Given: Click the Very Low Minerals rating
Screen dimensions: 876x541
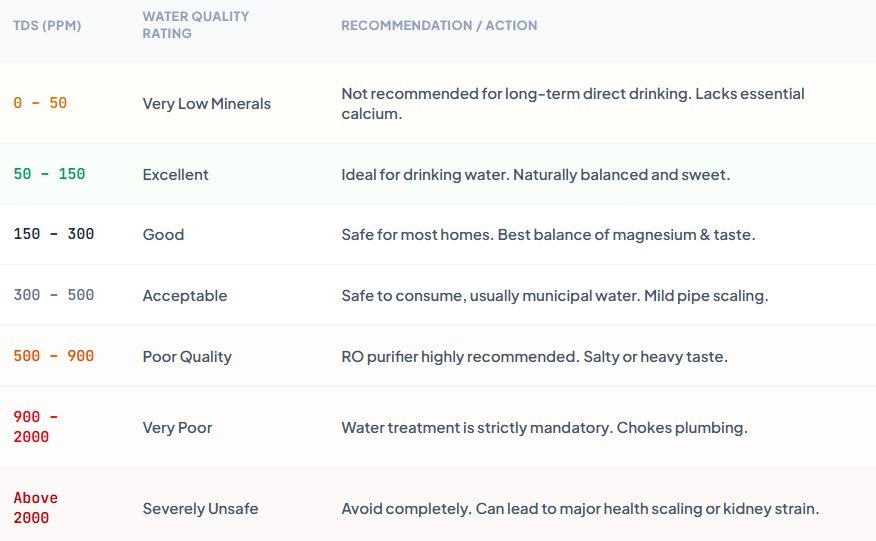Looking at the screenshot, I should (x=207, y=103).
